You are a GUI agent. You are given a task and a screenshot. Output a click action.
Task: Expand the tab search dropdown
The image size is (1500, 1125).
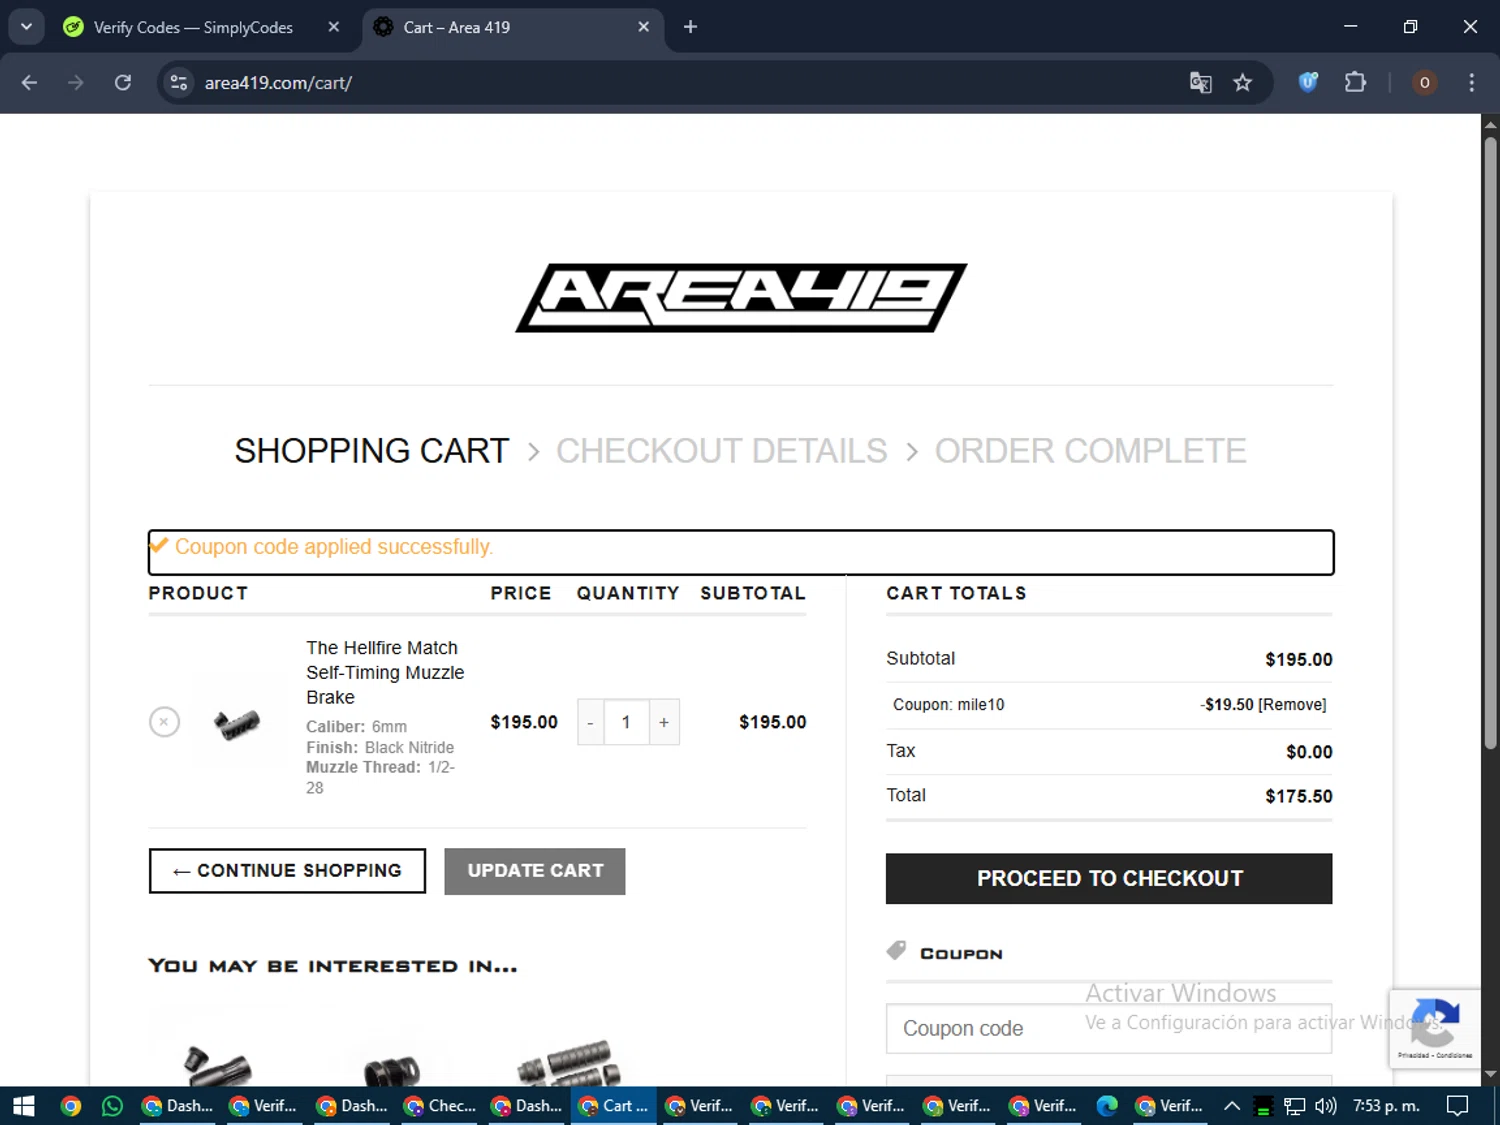(x=26, y=27)
